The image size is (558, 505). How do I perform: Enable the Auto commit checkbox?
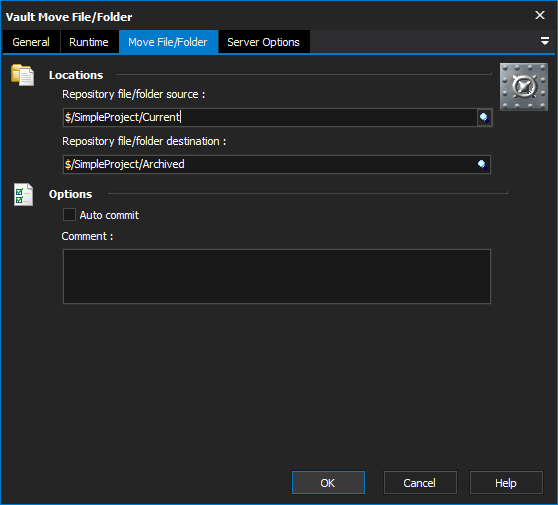pos(69,215)
